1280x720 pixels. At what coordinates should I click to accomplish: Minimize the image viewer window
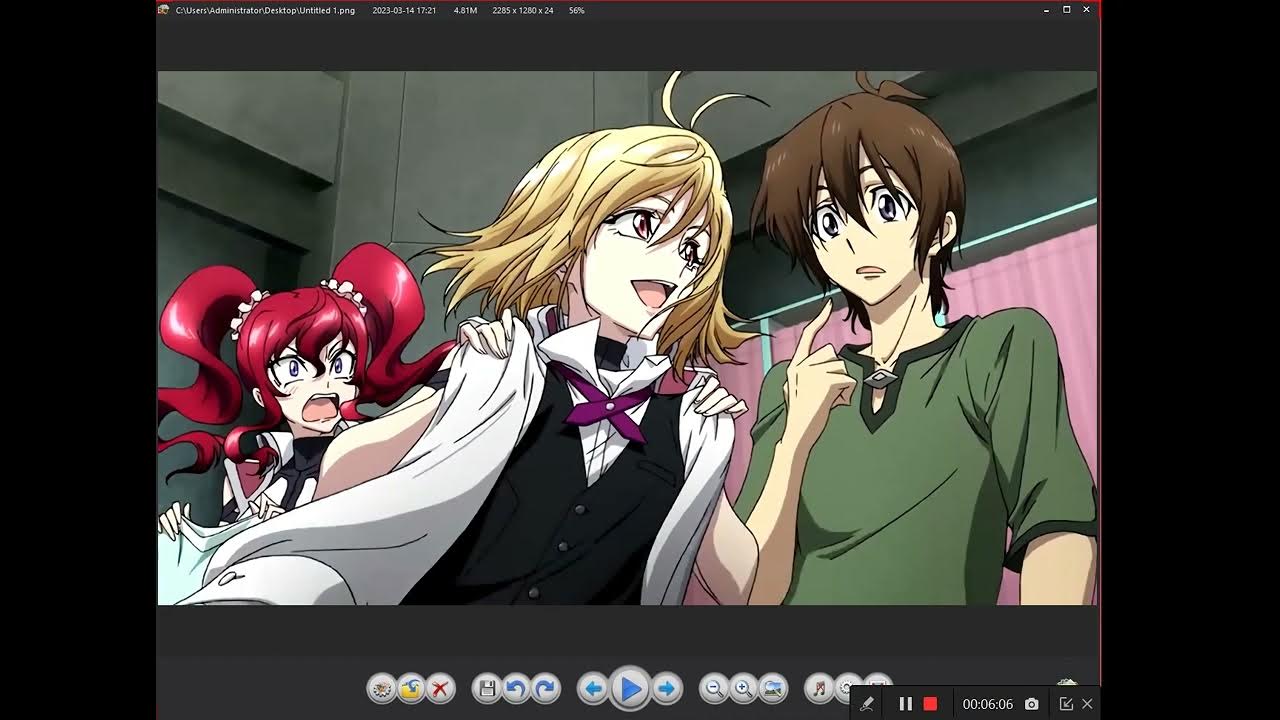click(x=1046, y=10)
